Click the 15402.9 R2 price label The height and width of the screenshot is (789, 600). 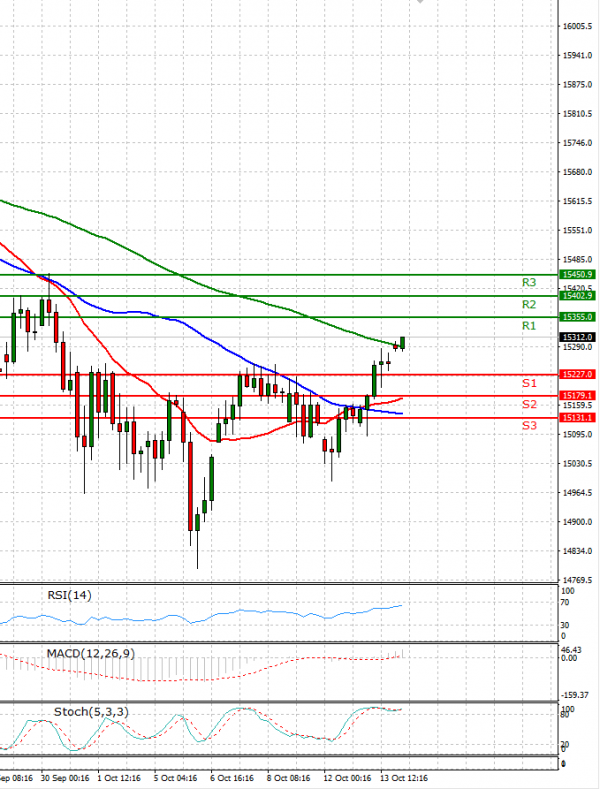click(x=577, y=295)
